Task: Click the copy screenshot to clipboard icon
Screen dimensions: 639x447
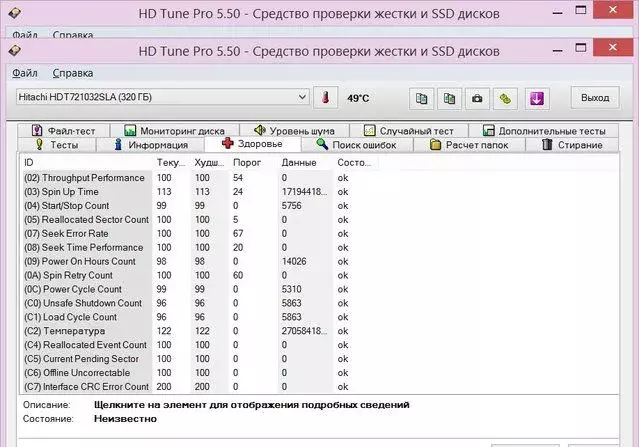Action: tap(449, 98)
